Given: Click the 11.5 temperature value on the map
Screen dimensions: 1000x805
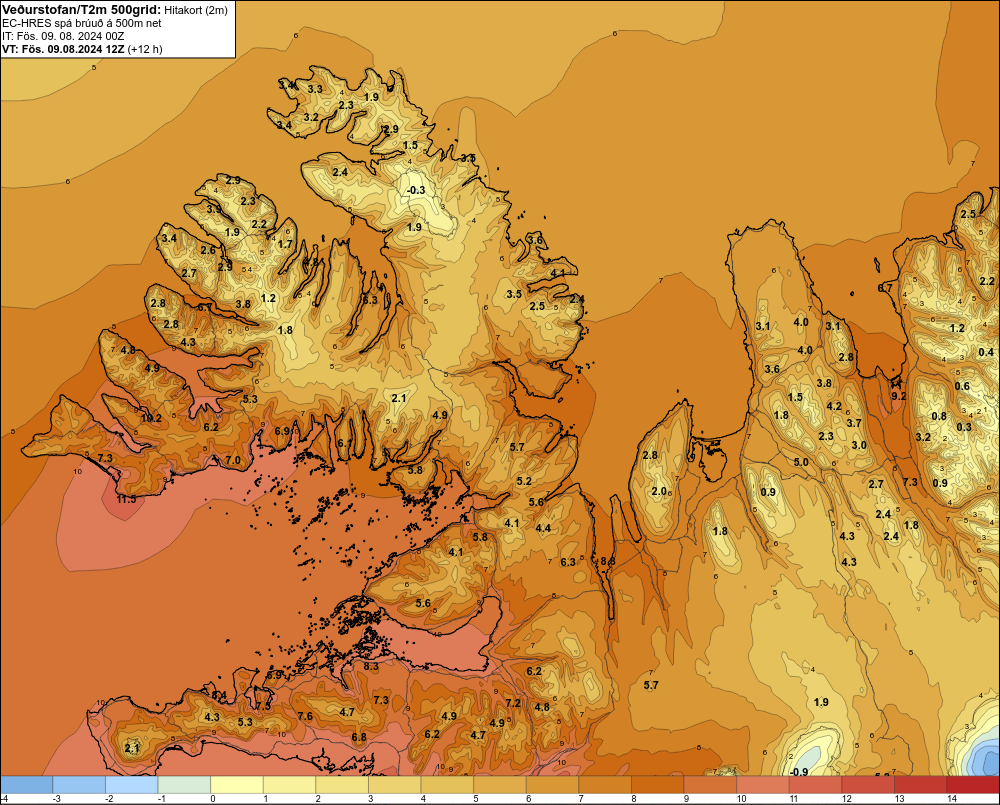Looking at the screenshot, I should click(126, 499).
